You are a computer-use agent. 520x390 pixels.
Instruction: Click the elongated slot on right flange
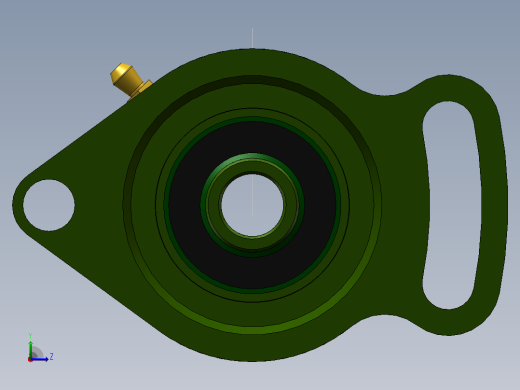click(452, 205)
